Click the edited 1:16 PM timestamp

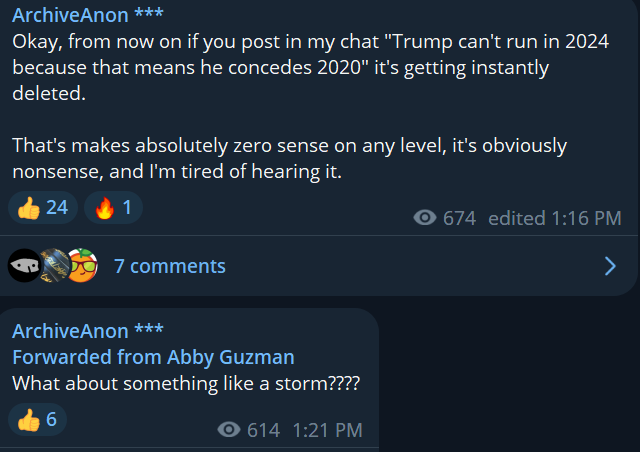click(x=555, y=218)
